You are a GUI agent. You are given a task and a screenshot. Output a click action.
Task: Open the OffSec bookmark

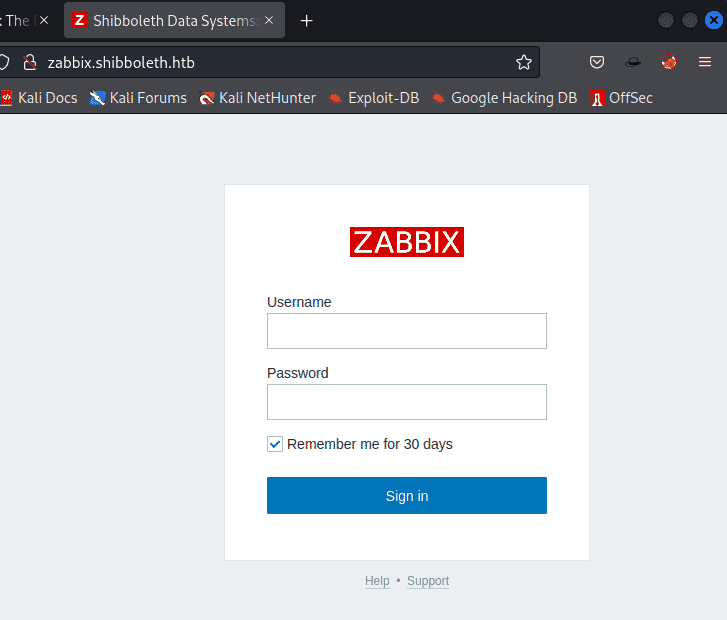click(621, 98)
